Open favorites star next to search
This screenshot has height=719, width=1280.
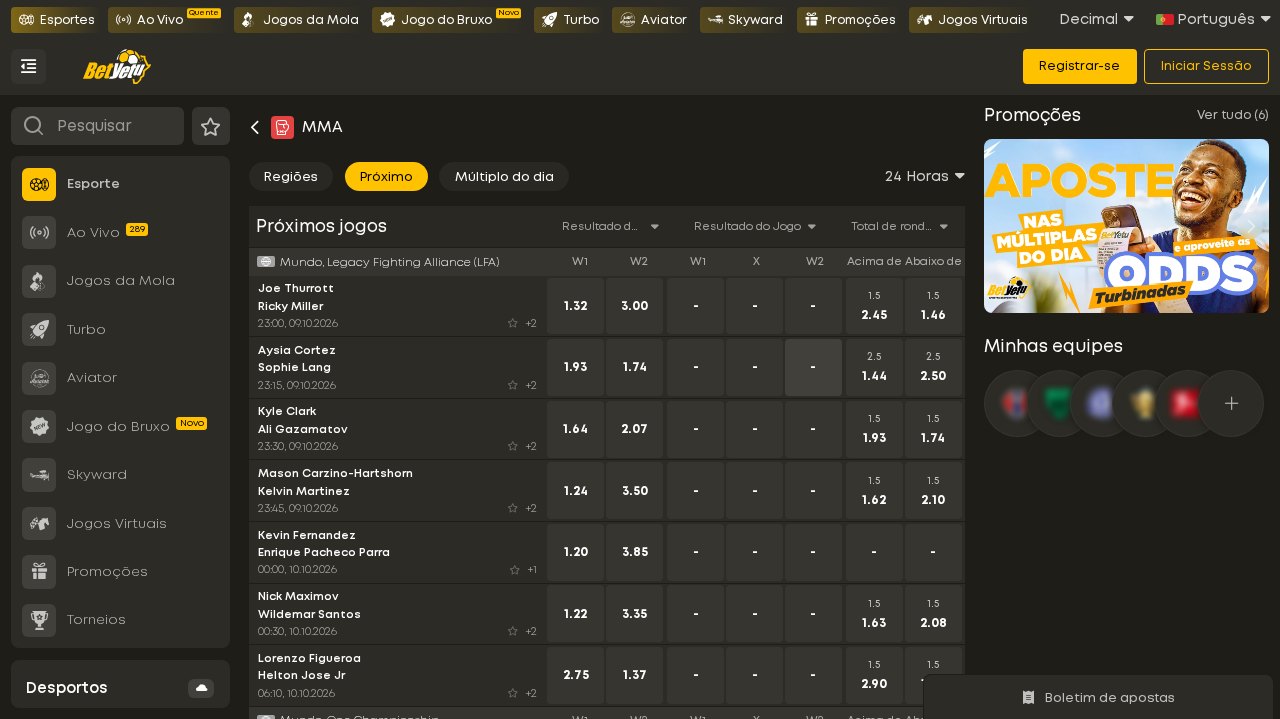tap(211, 126)
